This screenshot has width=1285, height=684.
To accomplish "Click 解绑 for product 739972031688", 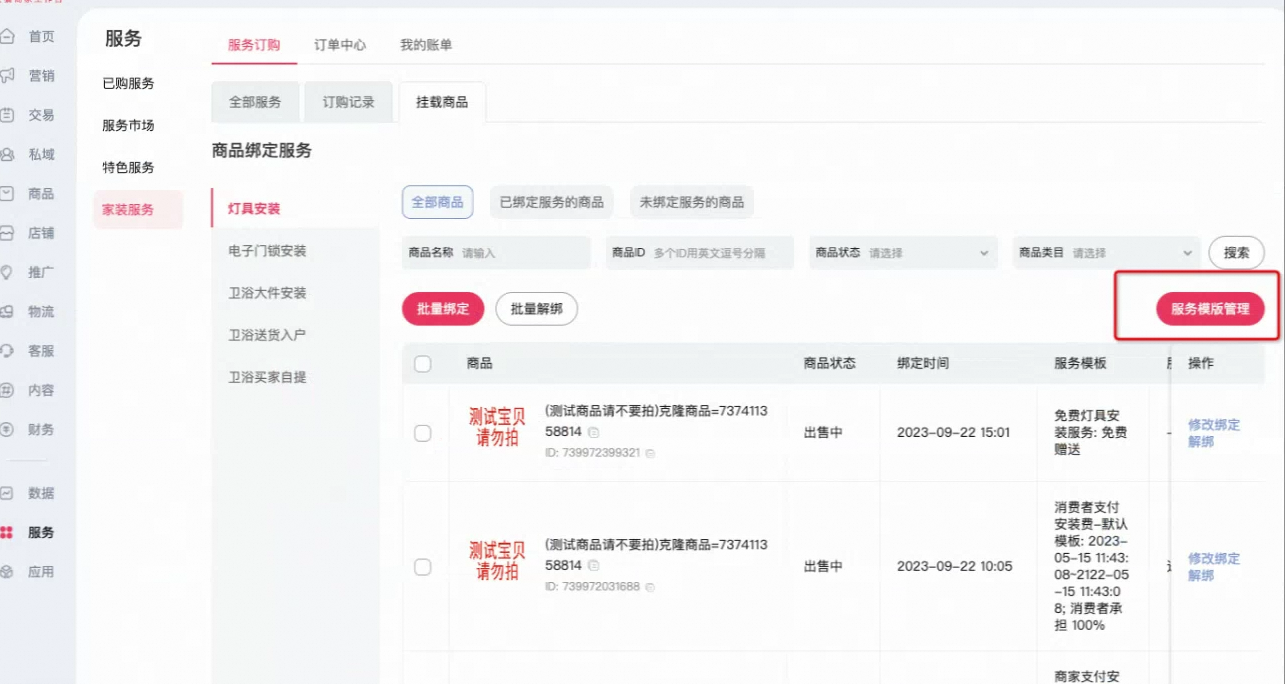I will 1201,576.
